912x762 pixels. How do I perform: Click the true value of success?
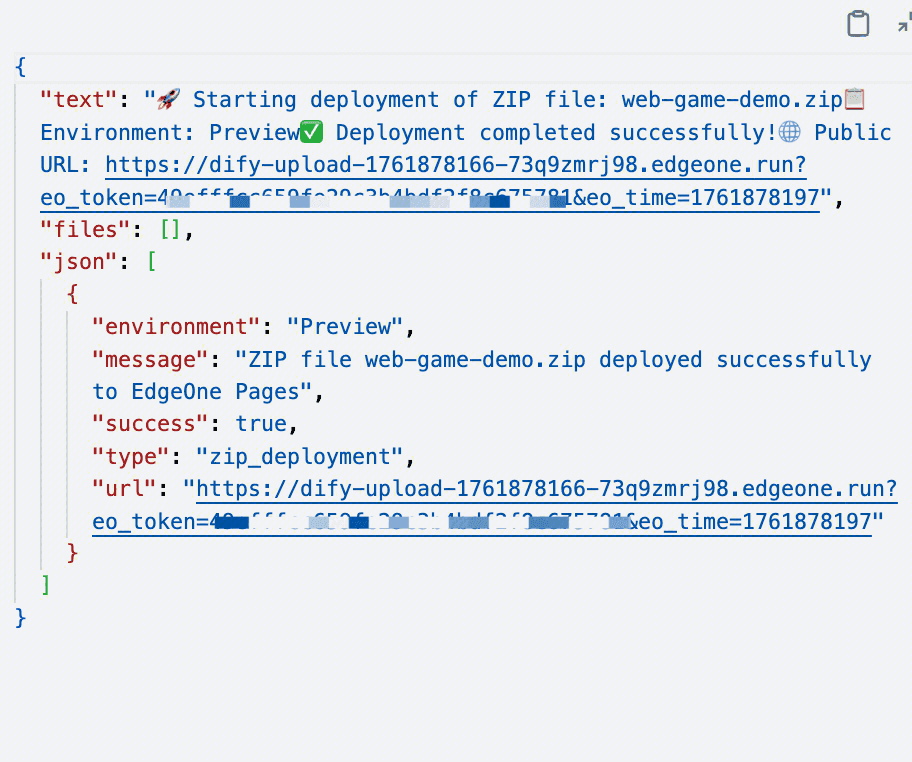[261, 424]
